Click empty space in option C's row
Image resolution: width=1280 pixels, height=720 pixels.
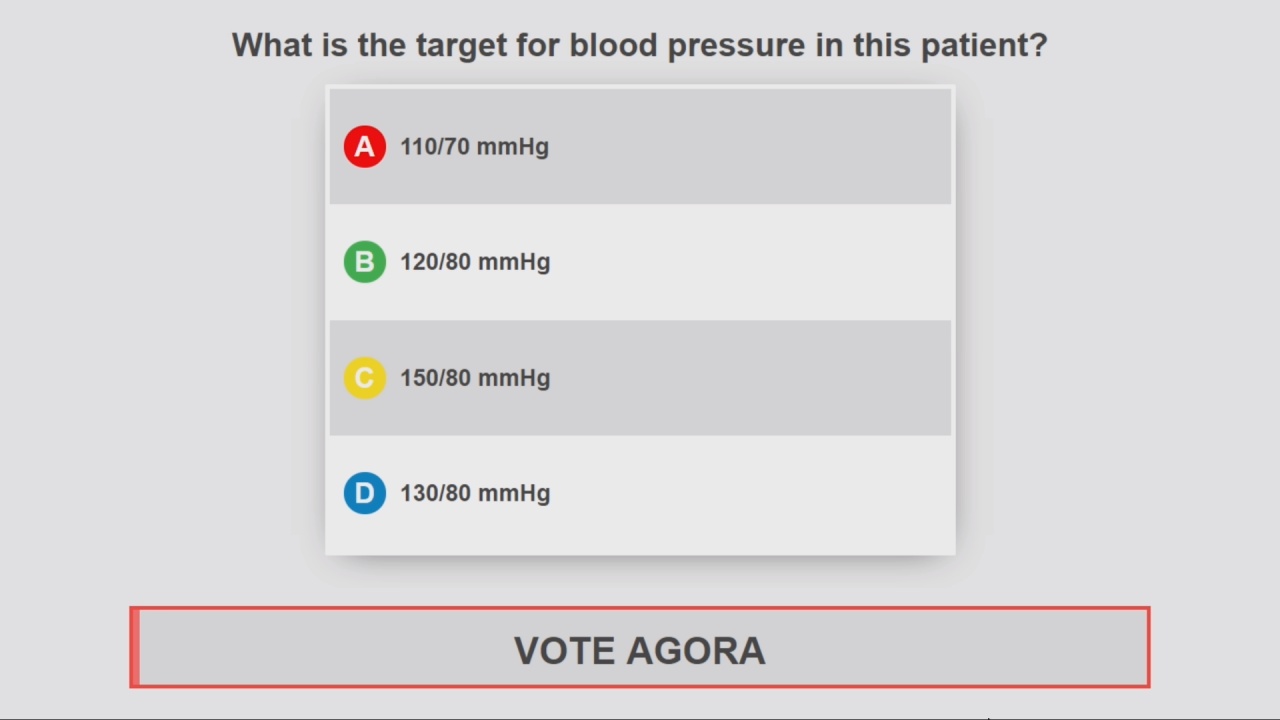pyautogui.click(x=750, y=378)
